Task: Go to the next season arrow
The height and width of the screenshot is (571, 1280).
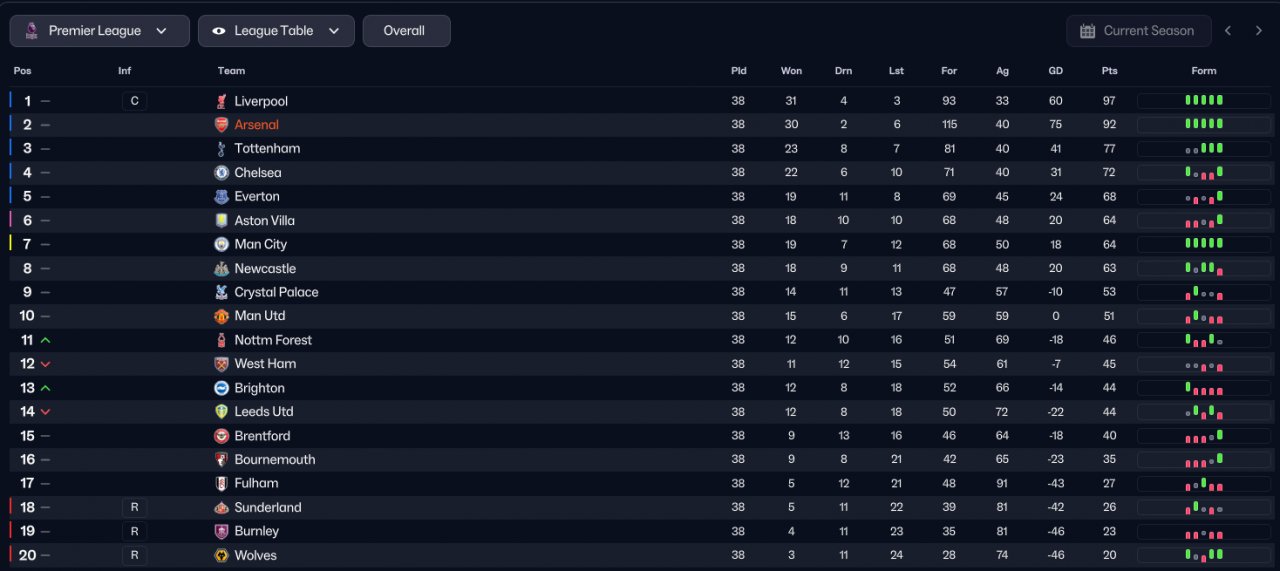Action: [x=1259, y=31]
